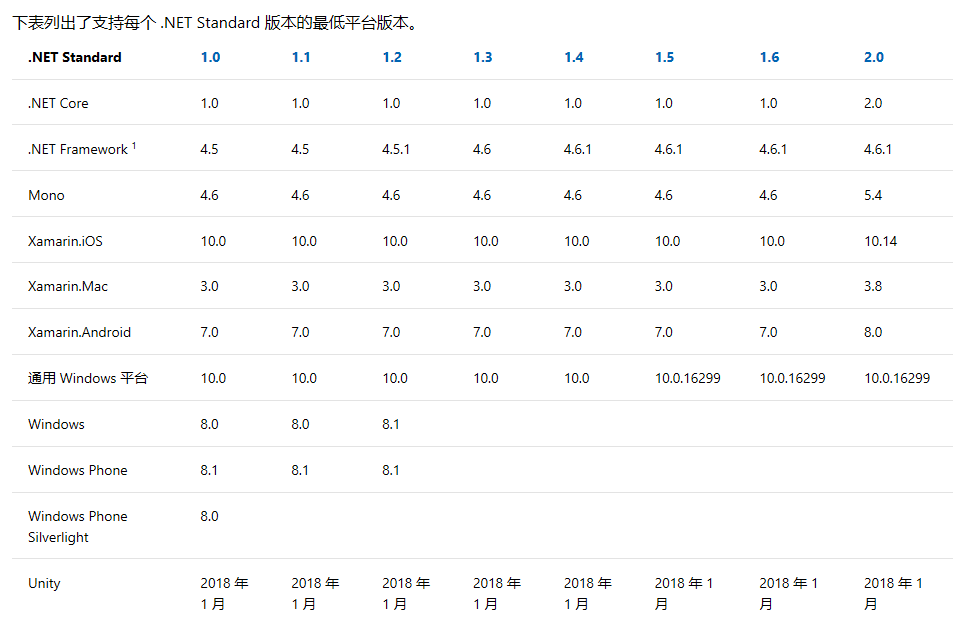Click the 3.8 Xamarin.Mac cell
This screenshot has height=630, width=969.
pyautogui.click(x=873, y=286)
